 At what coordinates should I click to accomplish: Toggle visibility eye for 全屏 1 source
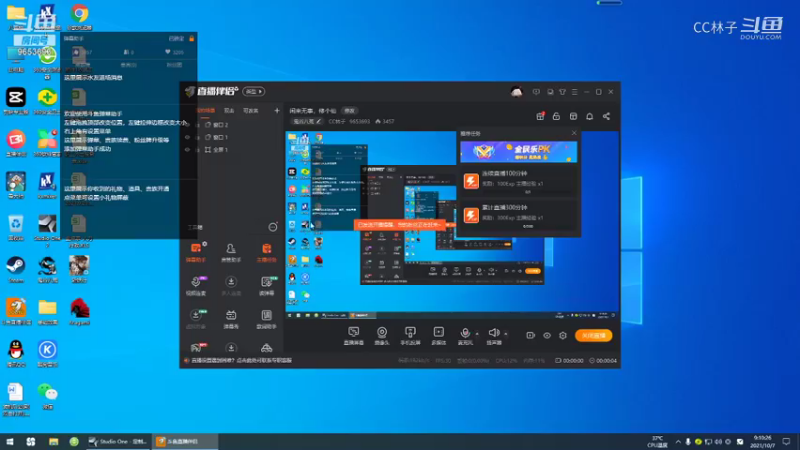[187, 150]
